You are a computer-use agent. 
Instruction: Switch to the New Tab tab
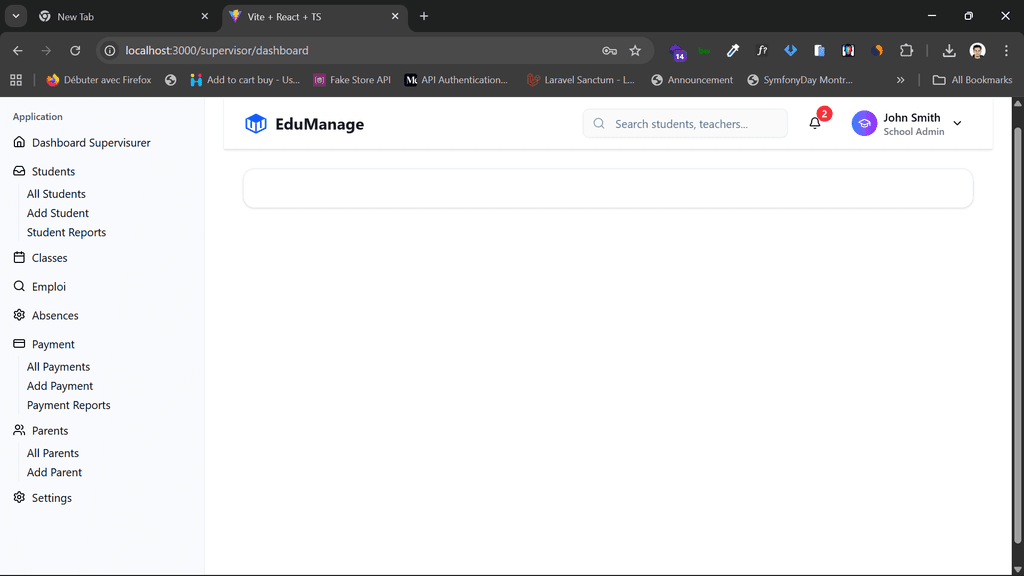pos(123,16)
